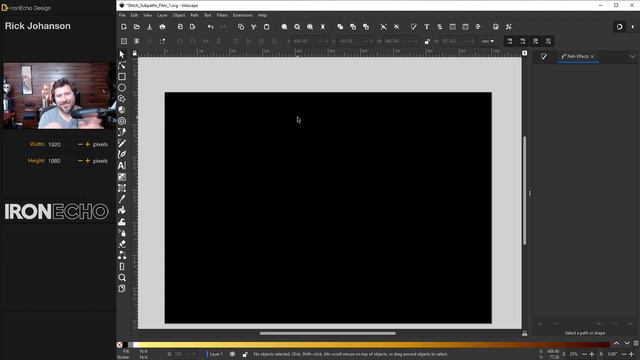Click the Export icon
Viewport: 640px width, 360px height.
coord(193,27)
